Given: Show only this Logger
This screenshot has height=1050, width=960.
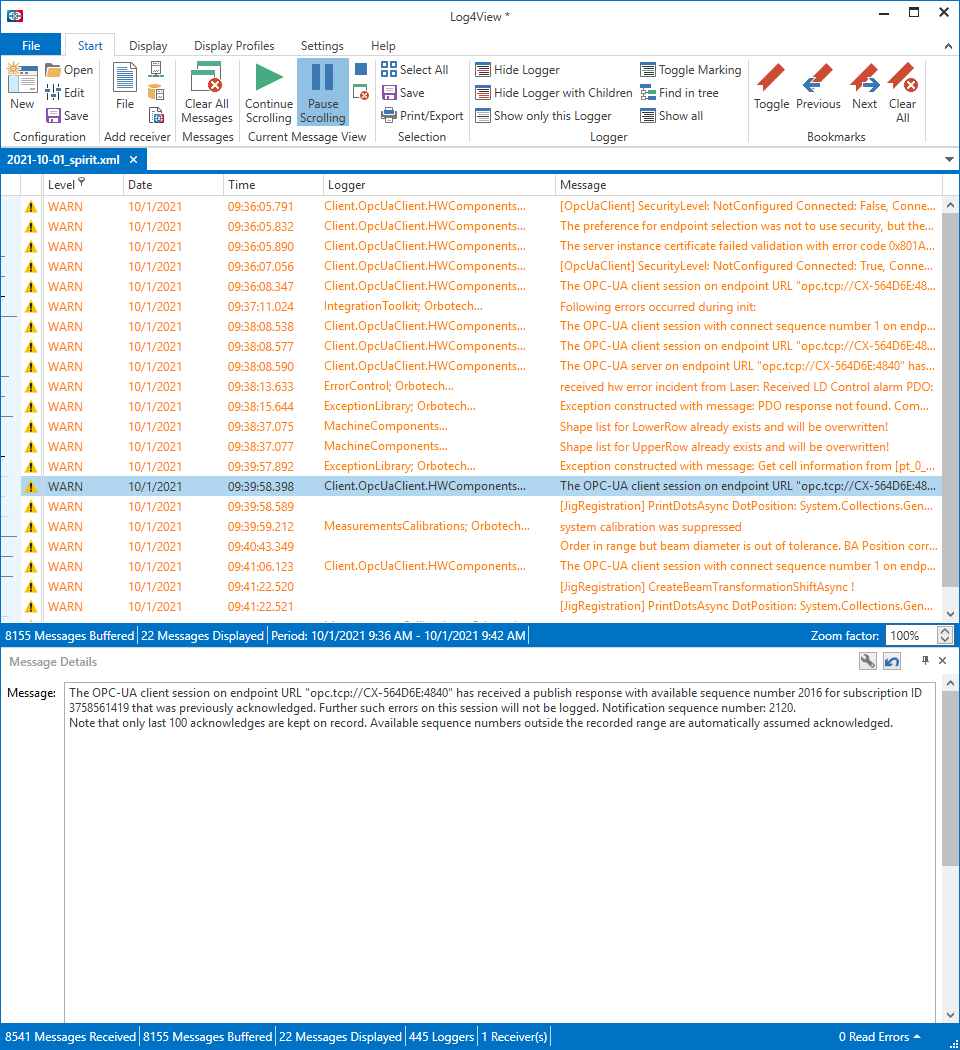Looking at the screenshot, I should coord(543,115).
